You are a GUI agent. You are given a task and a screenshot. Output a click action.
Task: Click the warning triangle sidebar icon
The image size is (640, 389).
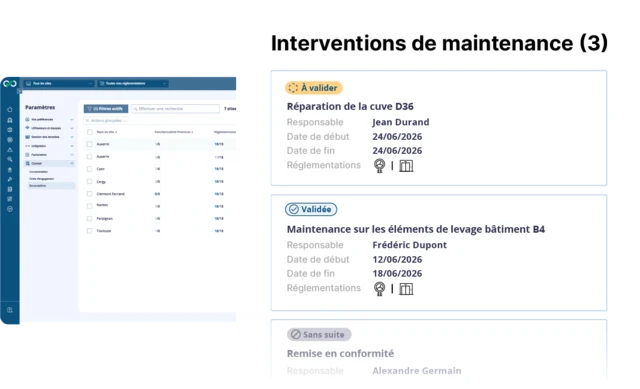pos(10,150)
